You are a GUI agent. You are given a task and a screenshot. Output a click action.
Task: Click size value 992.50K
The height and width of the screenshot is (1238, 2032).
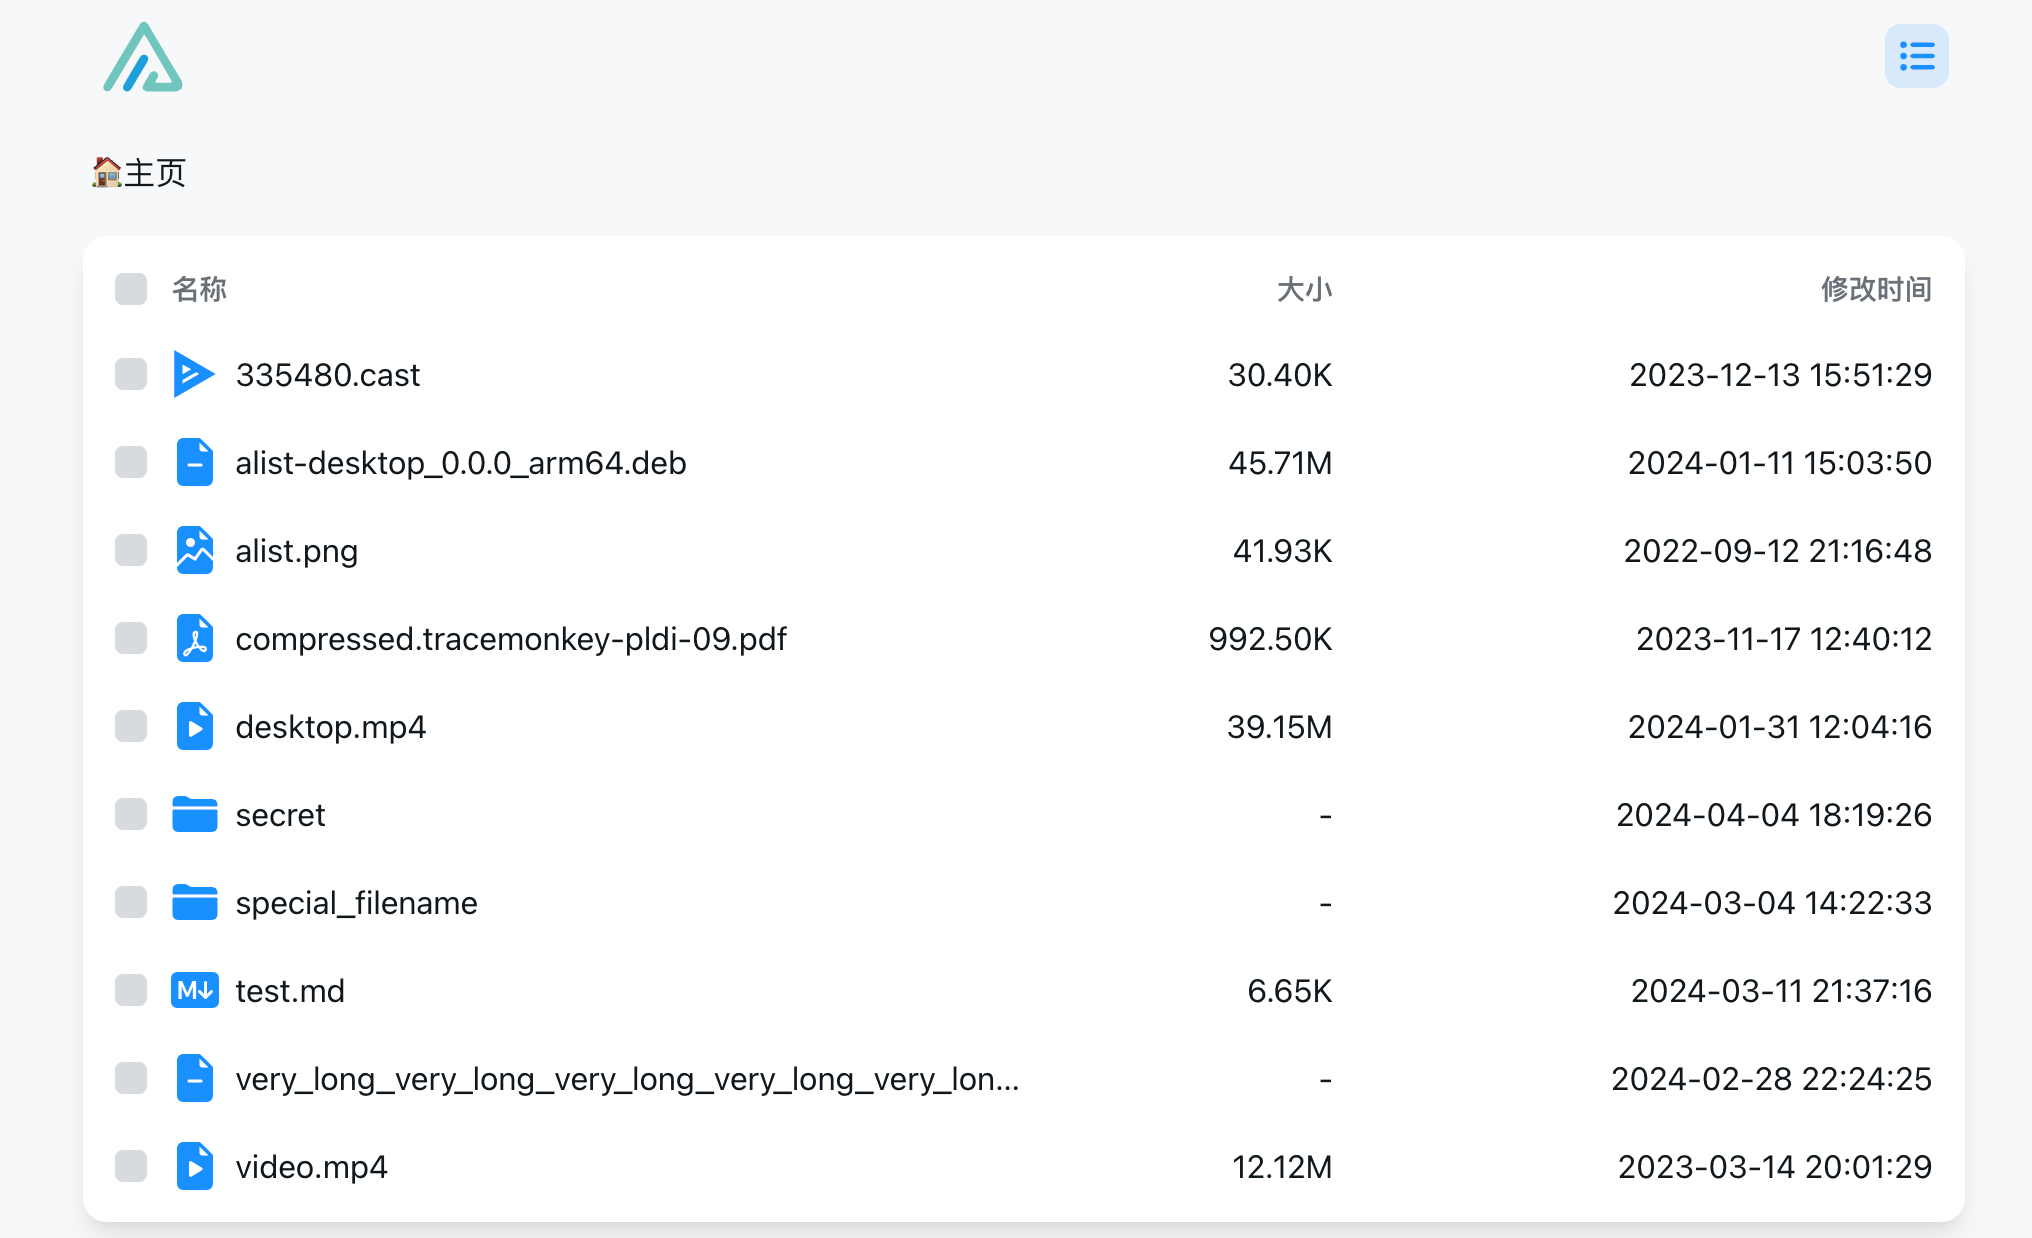pyautogui.click(x=1270, y=639)
